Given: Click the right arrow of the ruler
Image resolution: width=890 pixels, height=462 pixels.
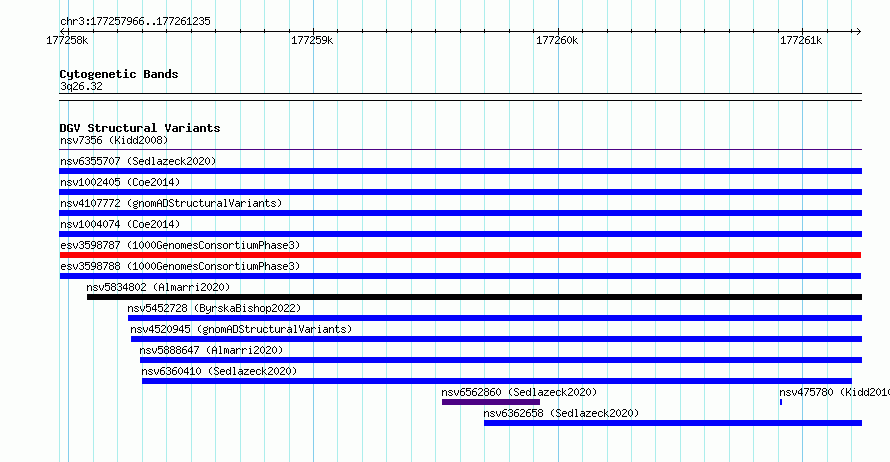Looking at the screenshot, I should click(858, 31).
